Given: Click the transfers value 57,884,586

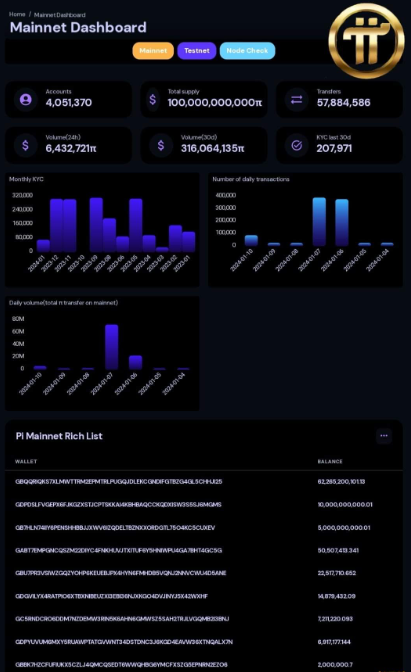Looking at the screenshot, I should 343,102.
